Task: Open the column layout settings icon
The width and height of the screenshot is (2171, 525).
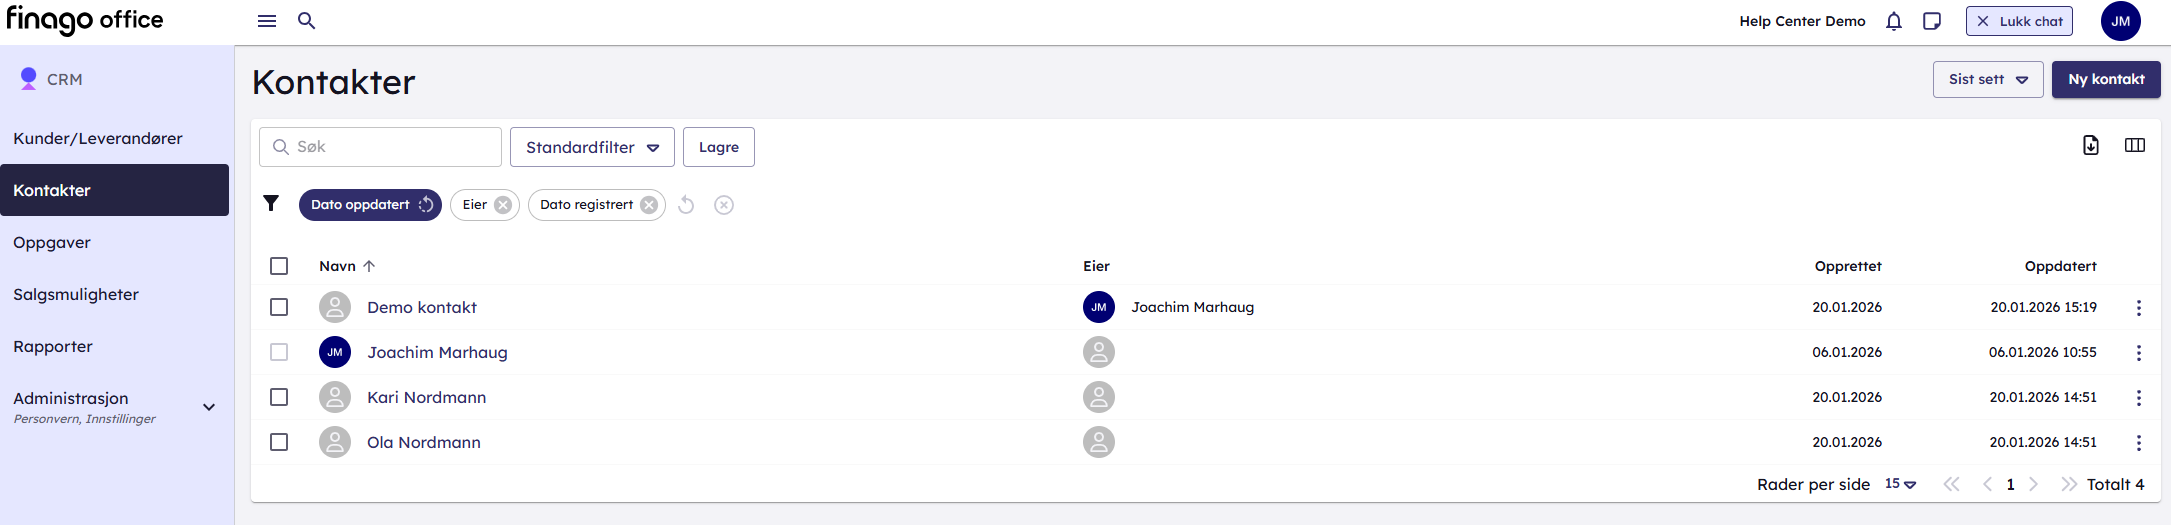Action: (x=2135, y=146)
